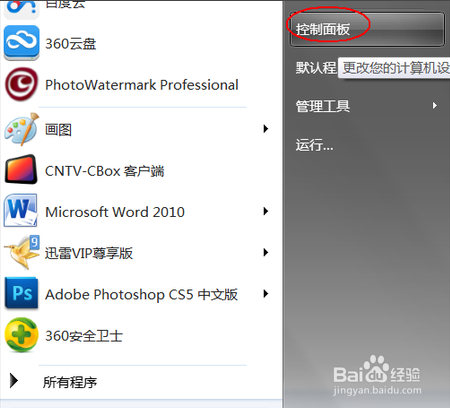Expand the 迅雷VIP尊享版 submenu arrow
Screen dimensions: 450x408
[266, 252]
